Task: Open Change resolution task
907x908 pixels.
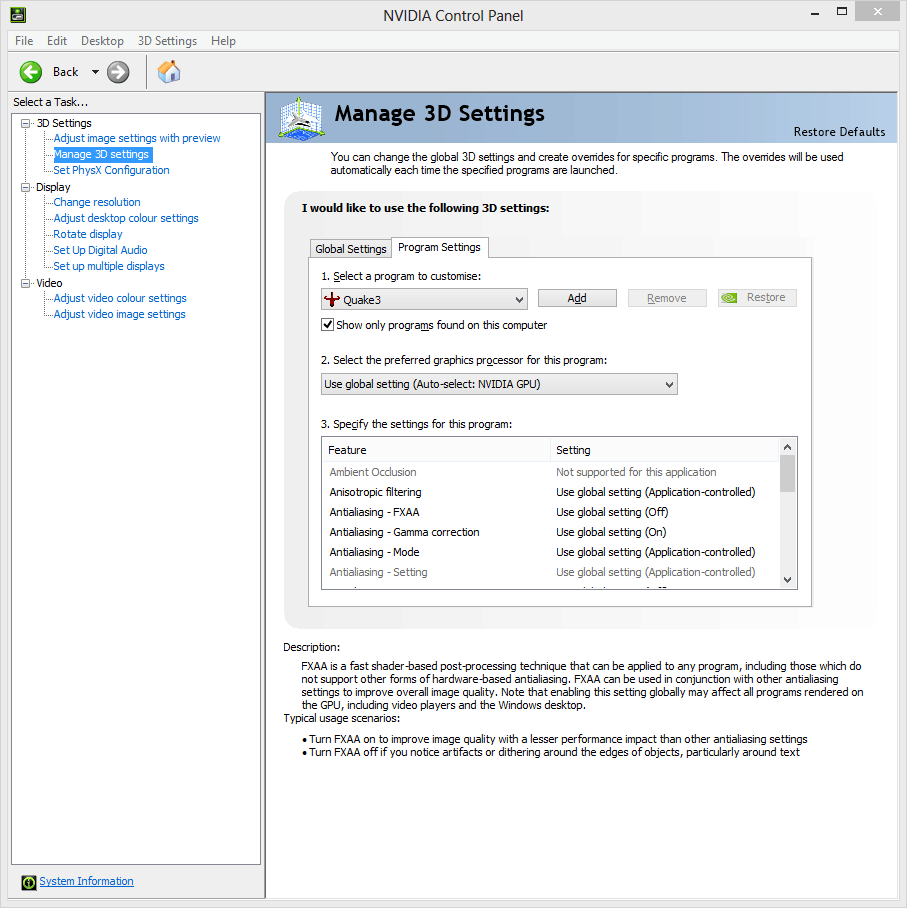Action: pos(97,202)
